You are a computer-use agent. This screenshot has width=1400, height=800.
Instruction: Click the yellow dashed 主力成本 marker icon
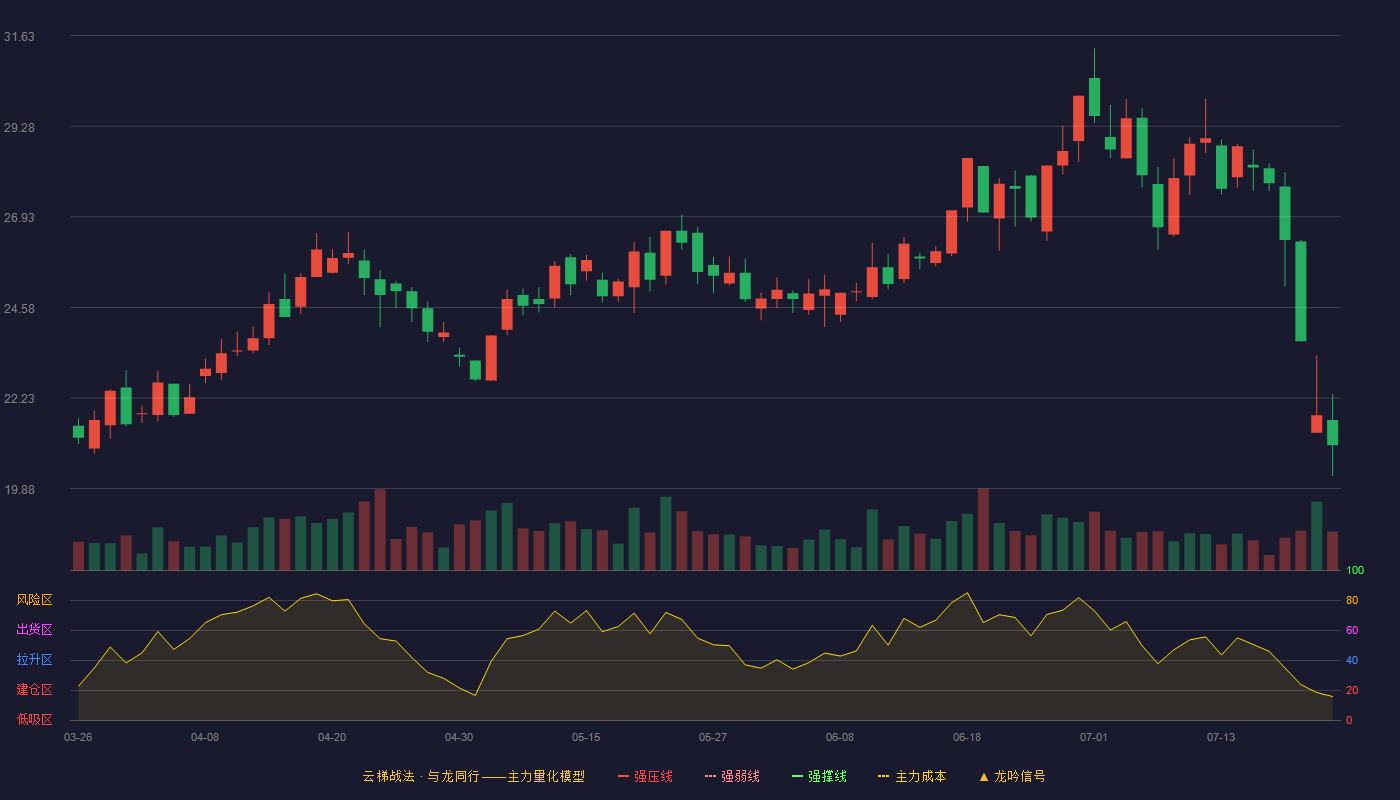[883, 776]
